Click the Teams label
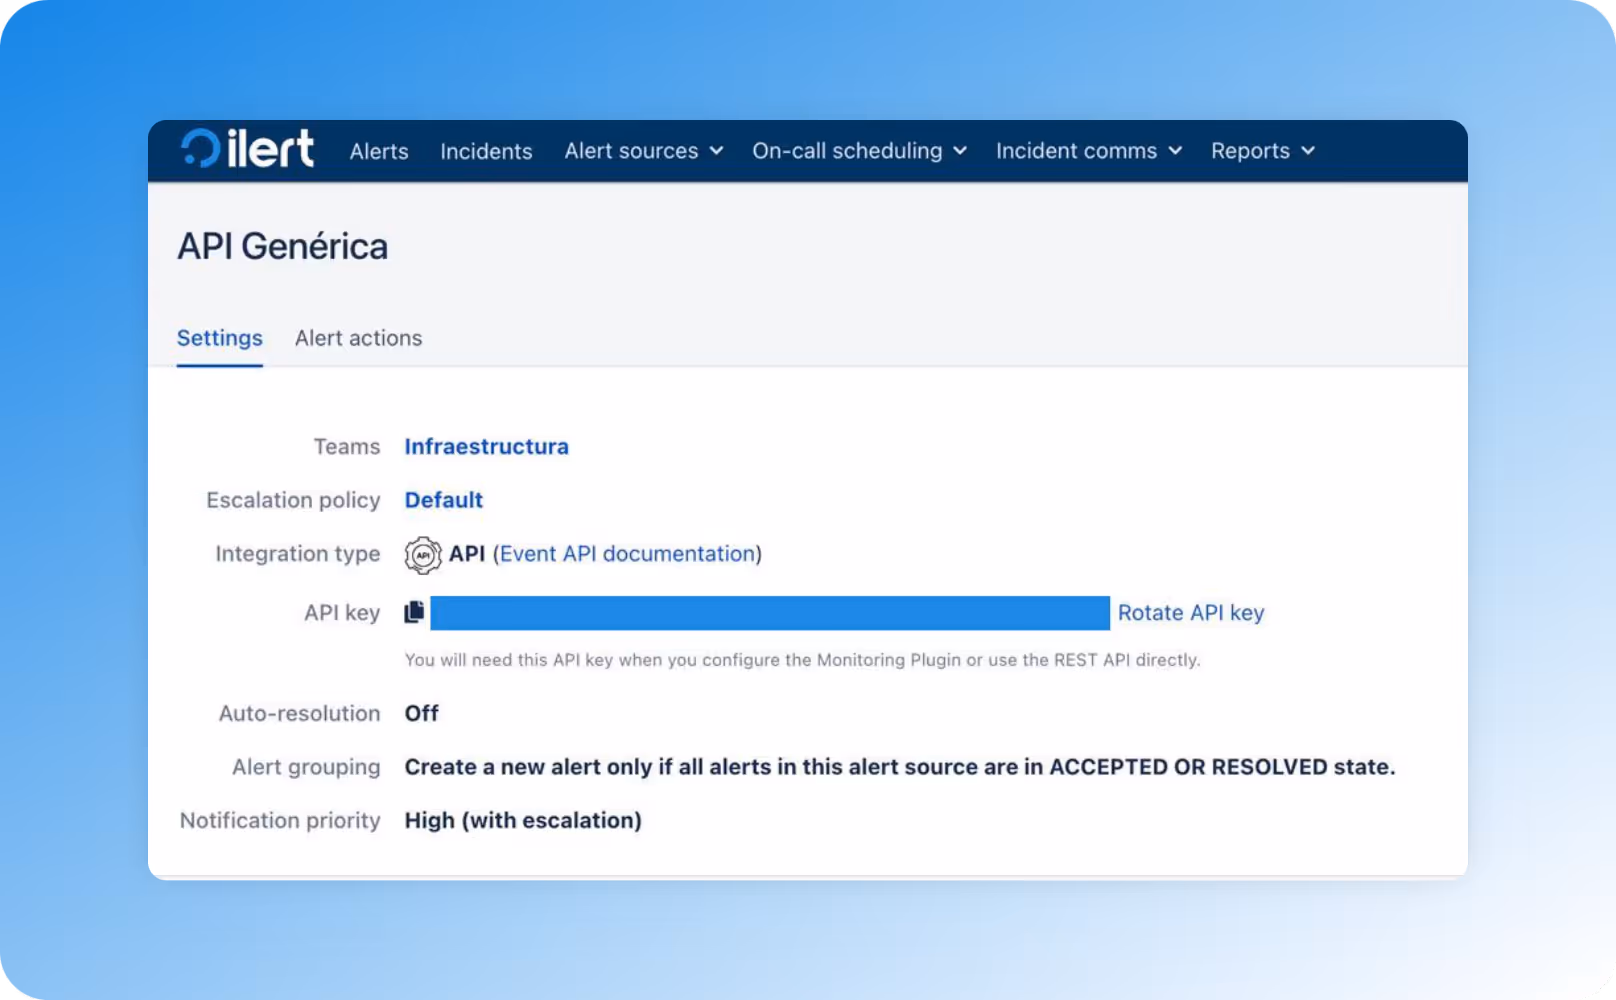Image resolution: width=1616 pixels, height=1000 pixels. point(347,446)
